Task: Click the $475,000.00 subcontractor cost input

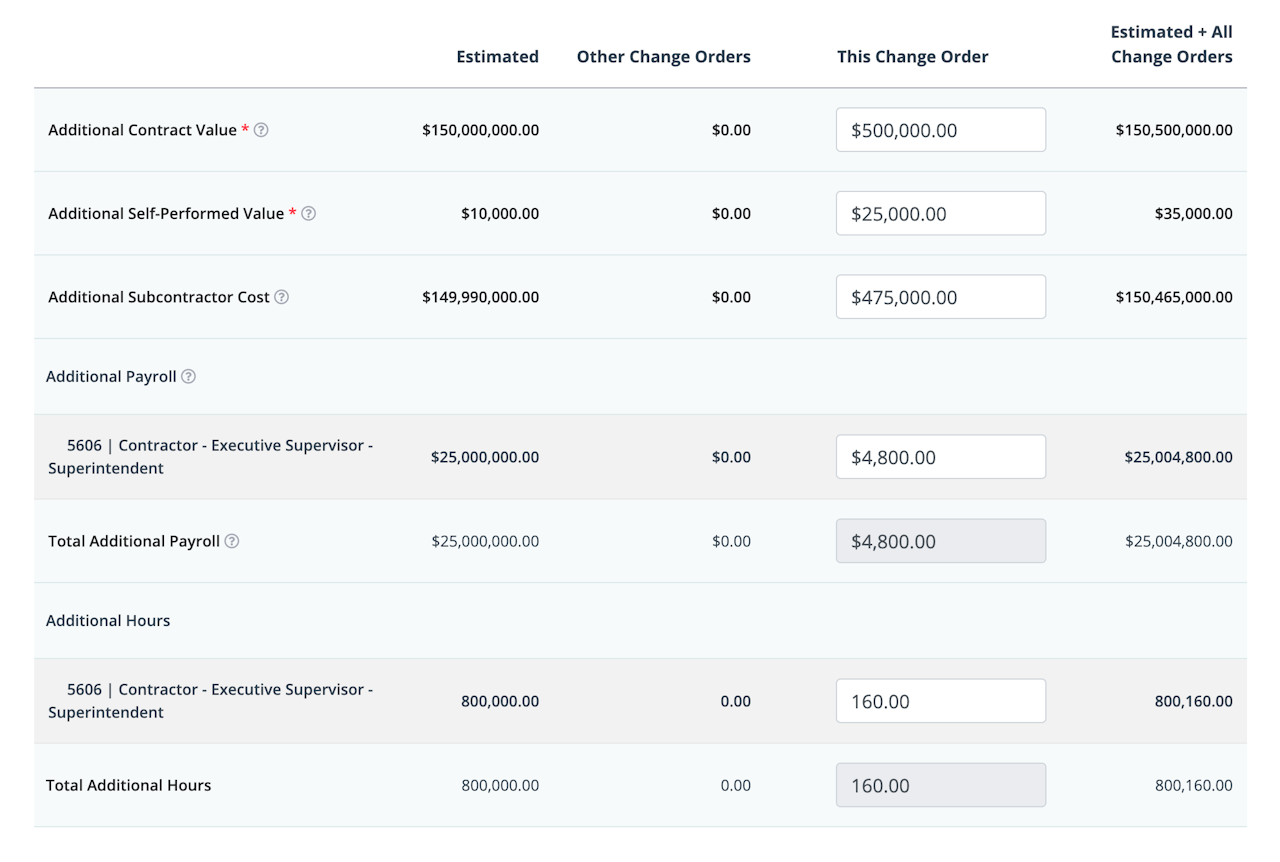Action: [x=940, y=297]
